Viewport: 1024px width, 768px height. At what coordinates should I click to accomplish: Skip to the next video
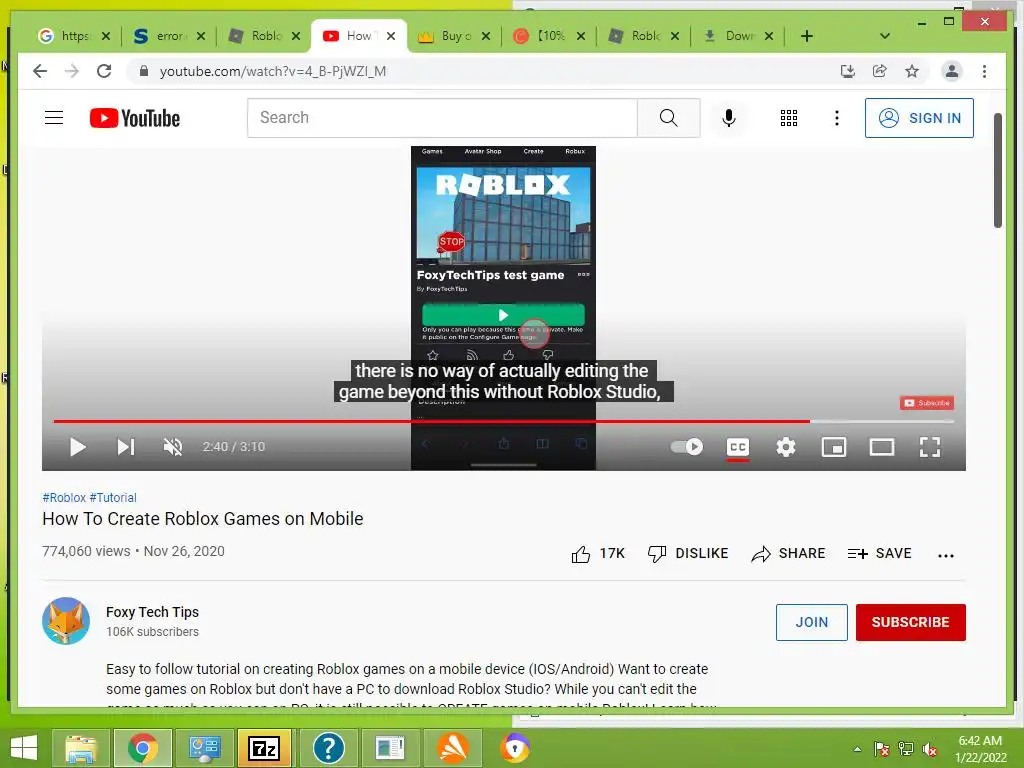point(125,447)
